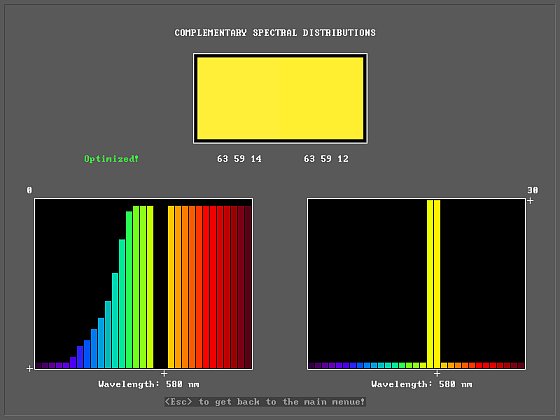Image resolution: width=560 pixels, height=420 pixels.
Task: Click the plus wavelength marker below left chart
Action: (x=164, y=374)
